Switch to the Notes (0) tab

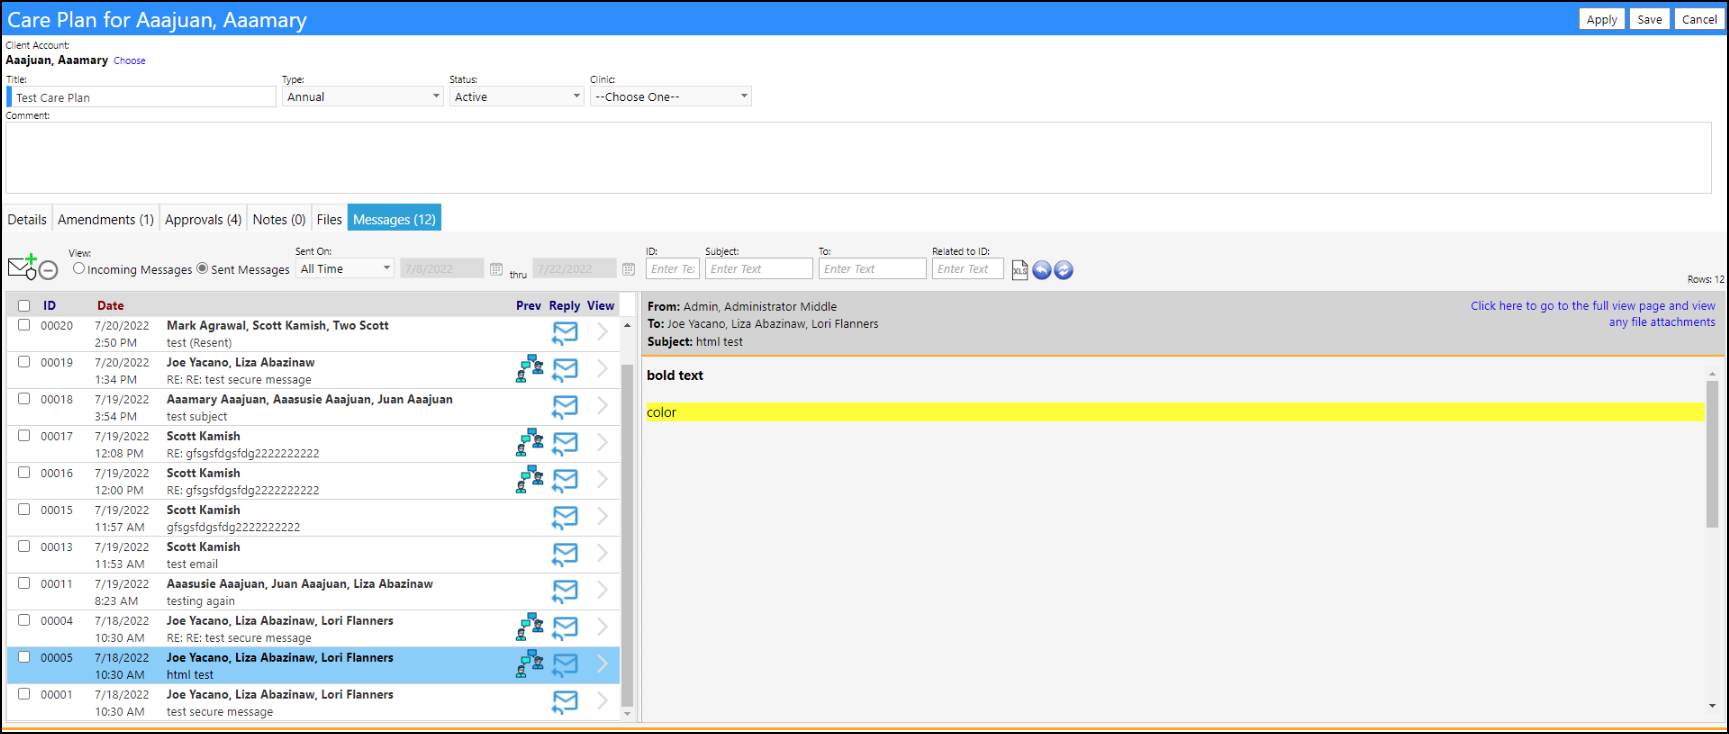pyautogui.click(x=279, y=219)
